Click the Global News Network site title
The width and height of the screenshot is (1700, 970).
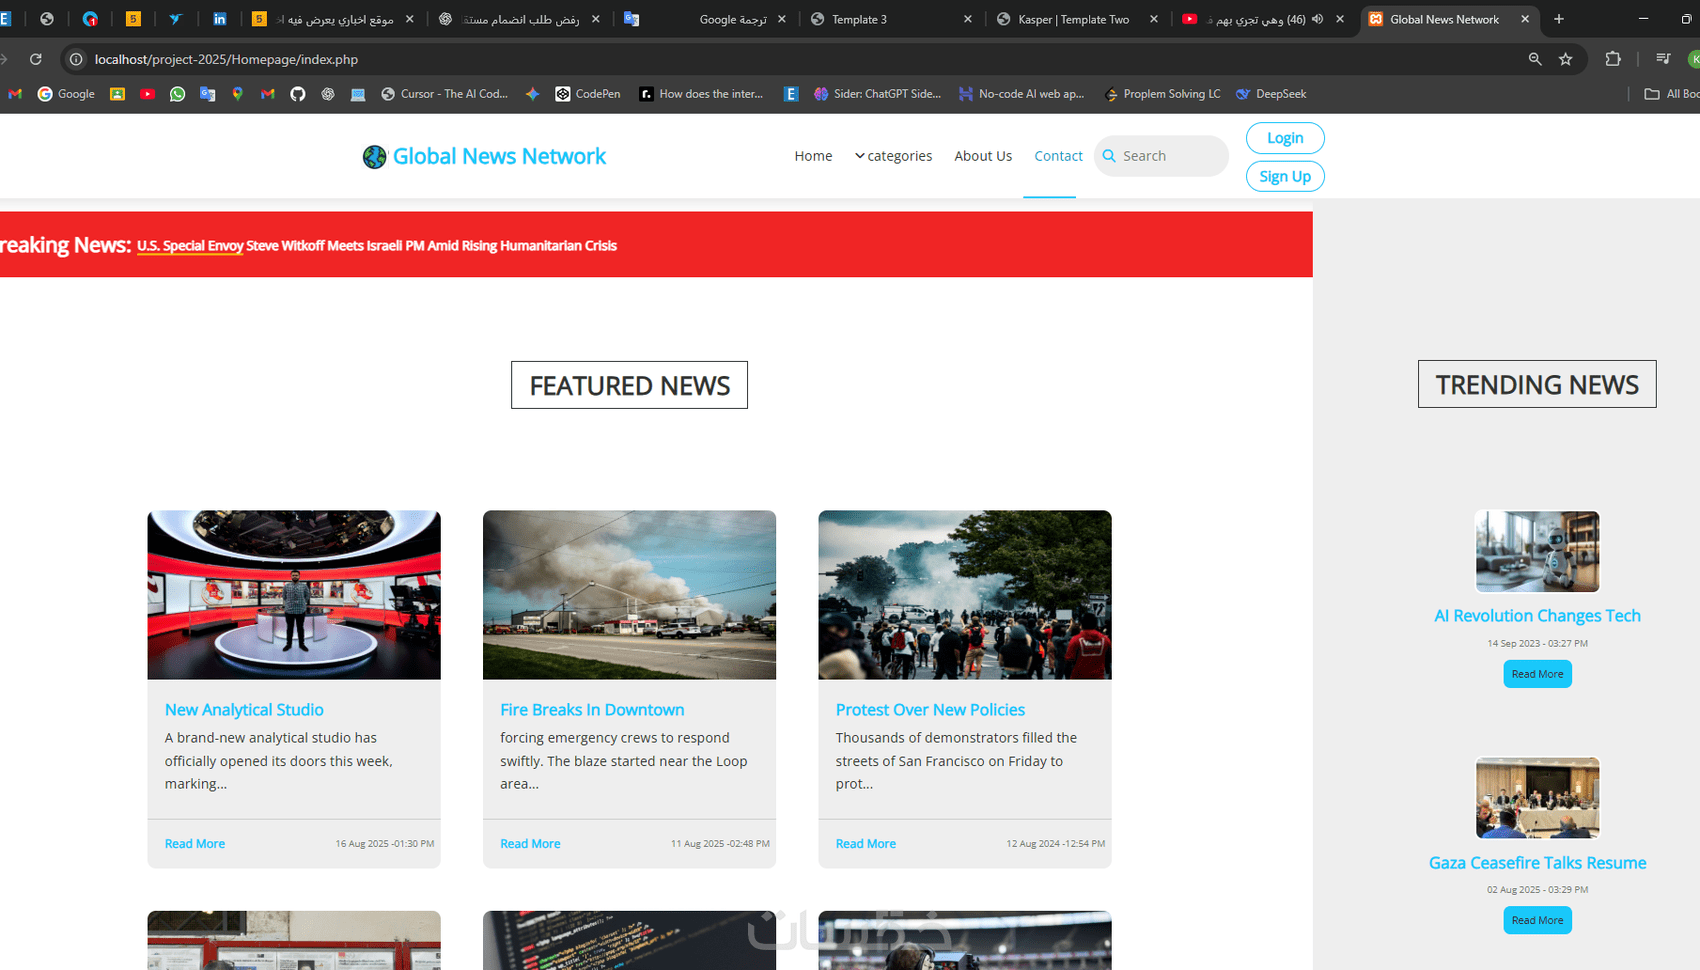[499, 156]
